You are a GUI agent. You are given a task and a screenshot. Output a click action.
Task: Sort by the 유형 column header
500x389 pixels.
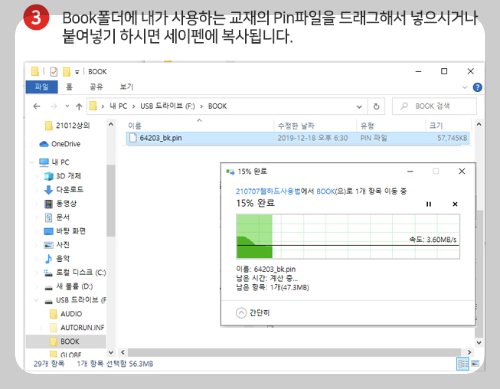[x=367, y=126]
